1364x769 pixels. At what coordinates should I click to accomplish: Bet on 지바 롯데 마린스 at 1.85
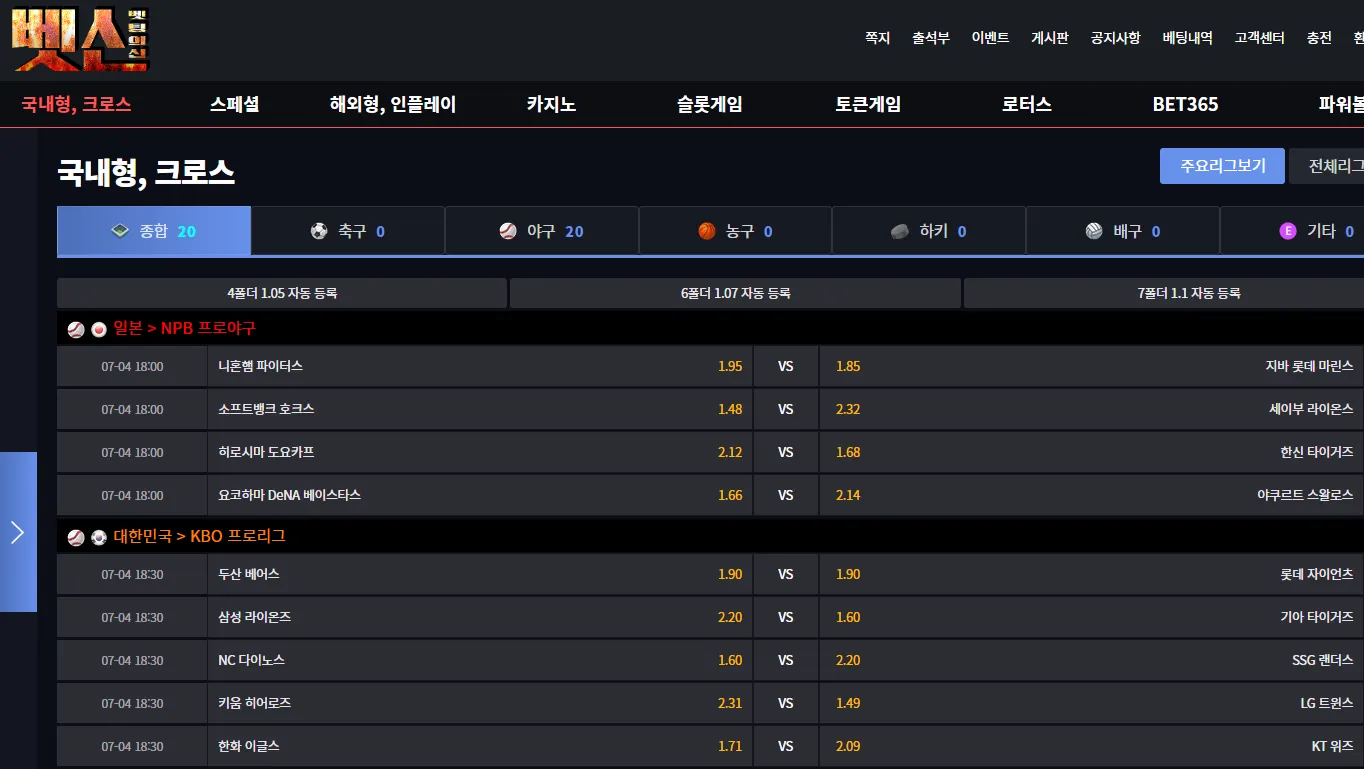(1090, 366)
